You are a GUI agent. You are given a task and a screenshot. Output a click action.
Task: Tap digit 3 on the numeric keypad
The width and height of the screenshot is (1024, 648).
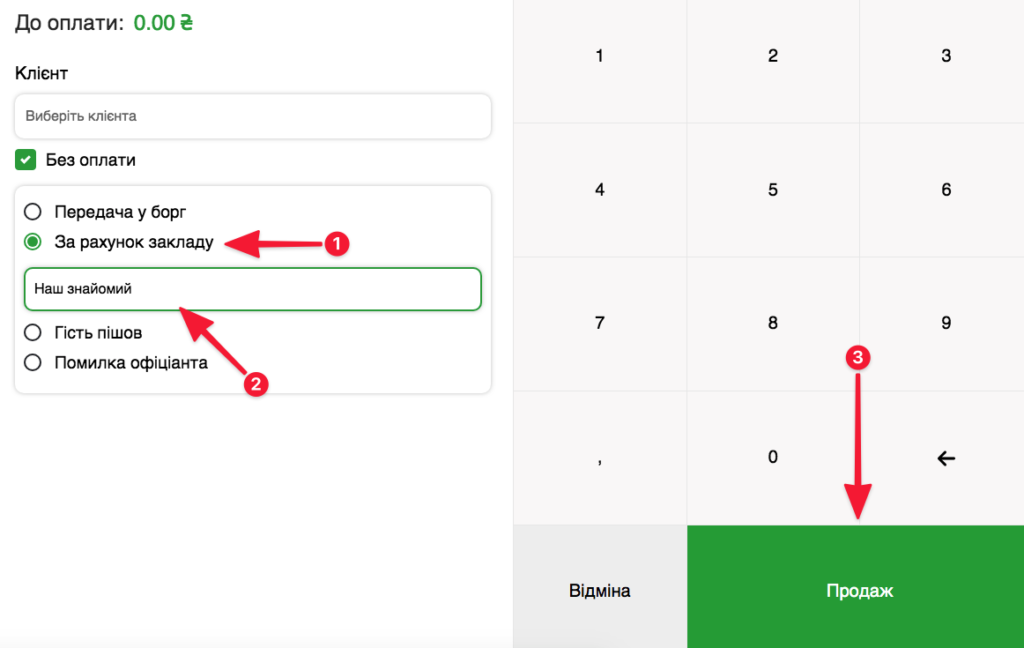pyautogui.click(x=946, y=57)
